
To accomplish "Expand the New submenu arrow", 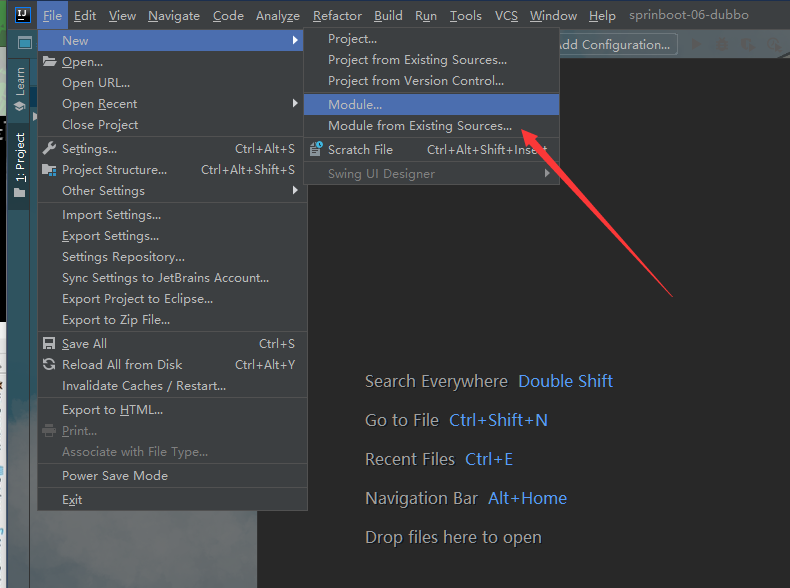I will point(295,41).
